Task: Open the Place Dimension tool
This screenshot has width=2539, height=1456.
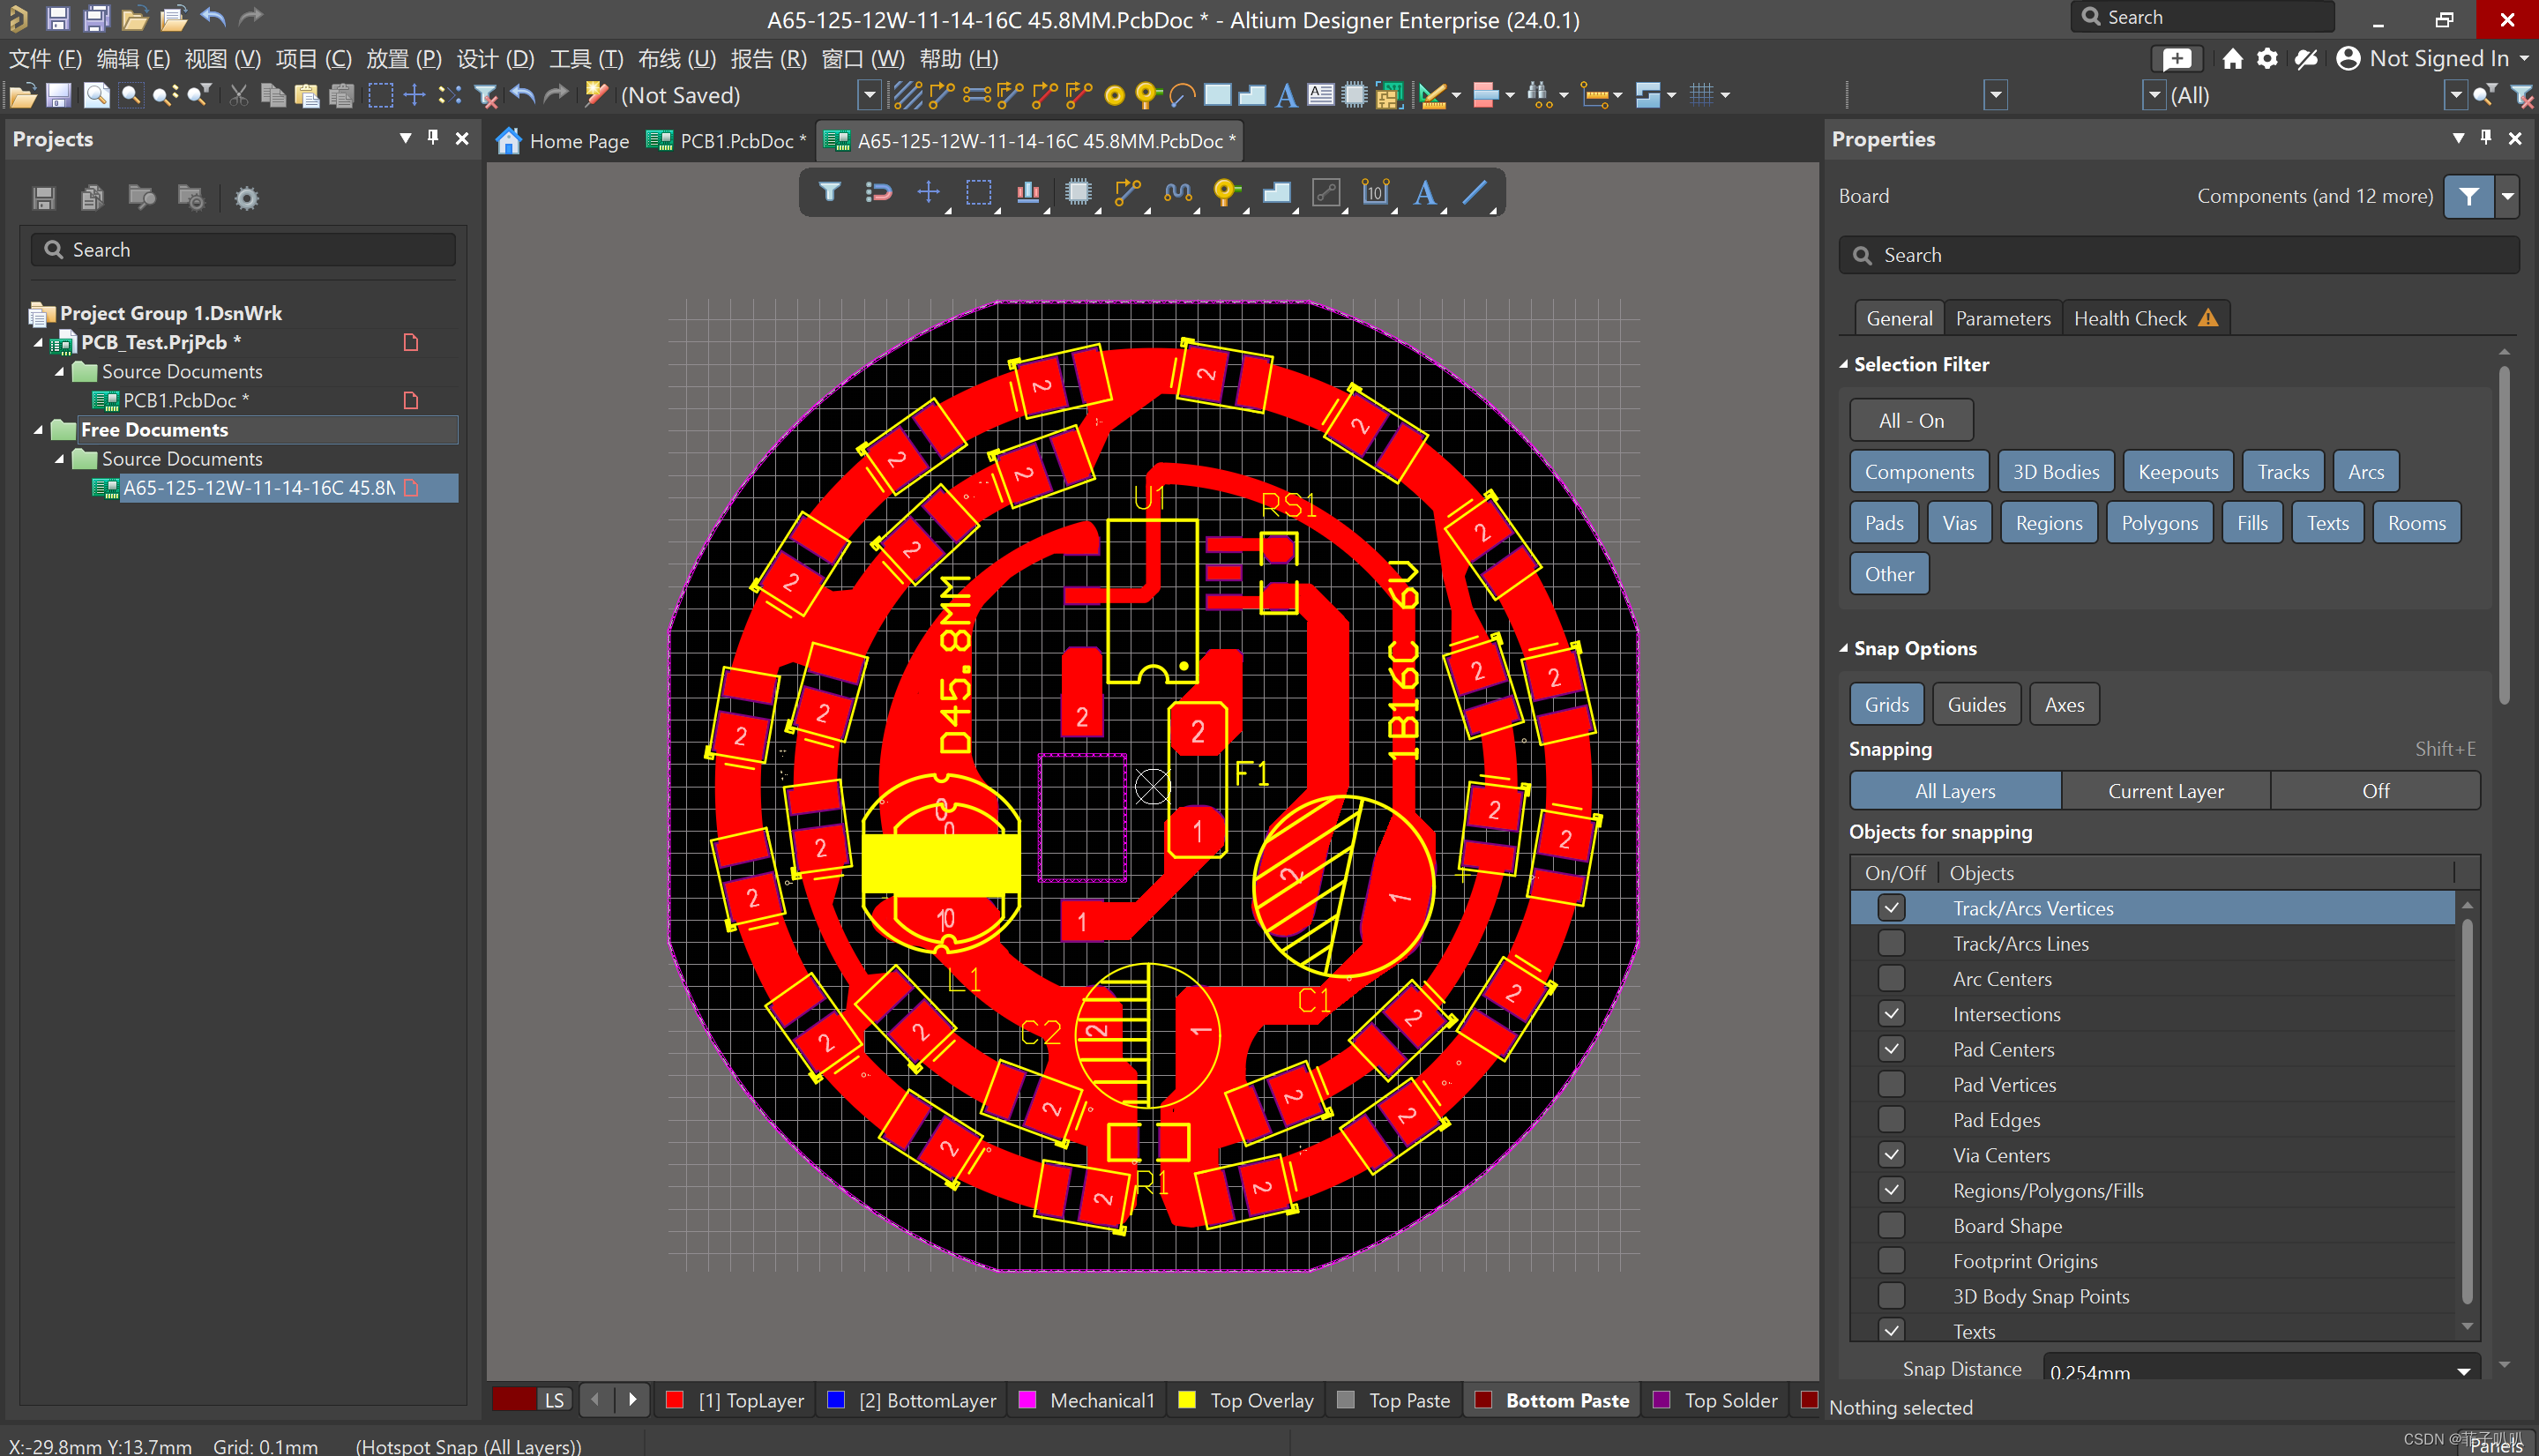Action: click(x=1375, y=192)
